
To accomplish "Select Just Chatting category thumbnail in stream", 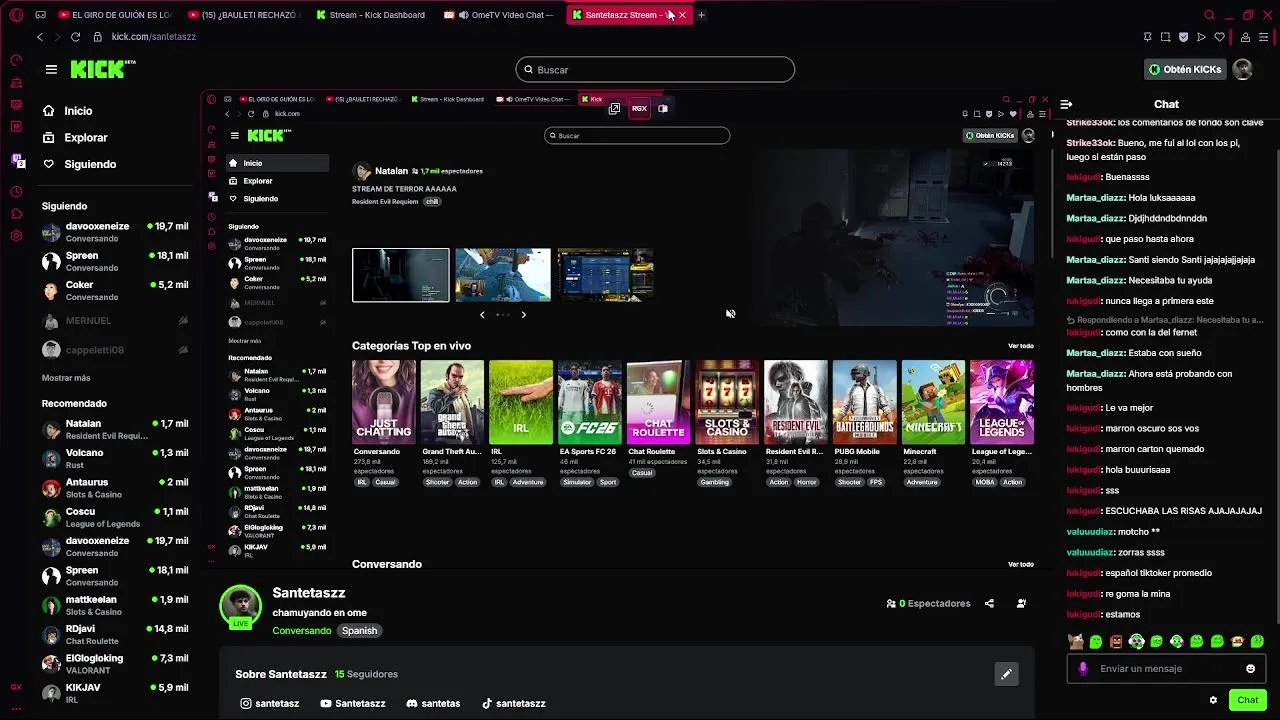I will tap(384, 402).
